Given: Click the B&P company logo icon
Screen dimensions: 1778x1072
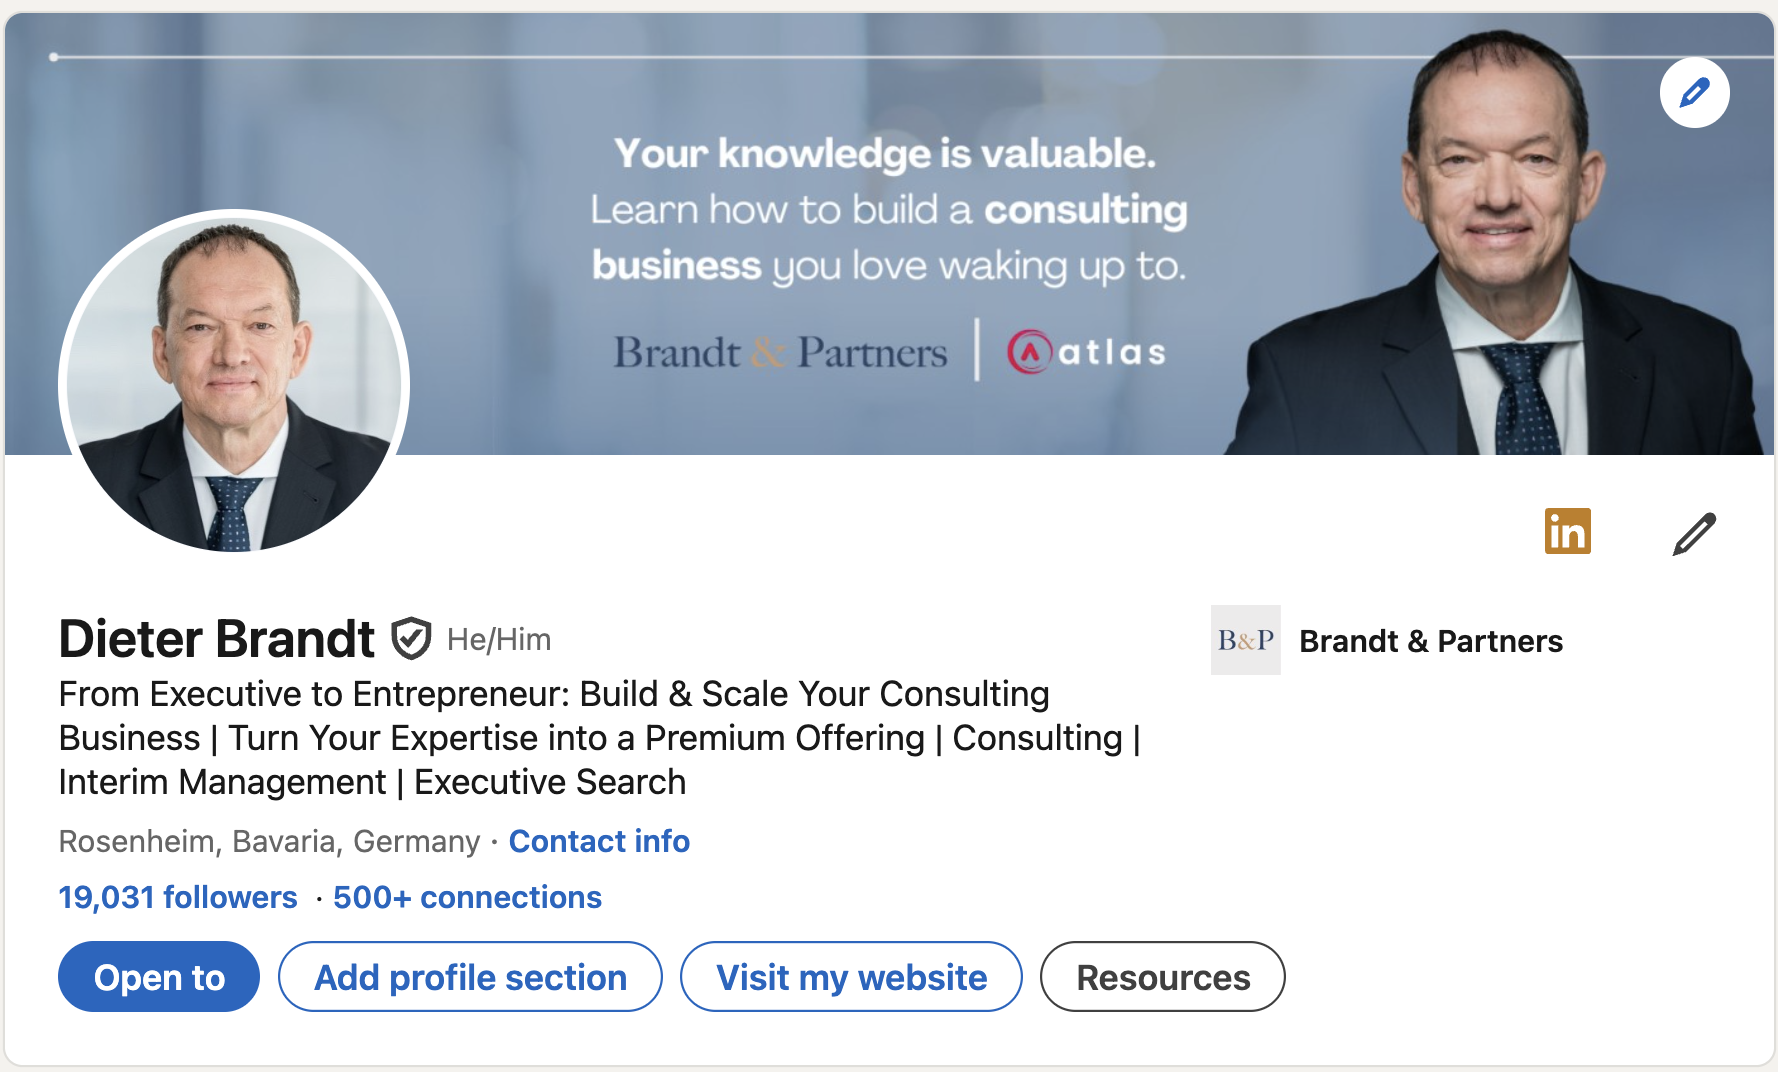Looking at the screenshot, I should pyautogui.click(x=1245, y=640).
